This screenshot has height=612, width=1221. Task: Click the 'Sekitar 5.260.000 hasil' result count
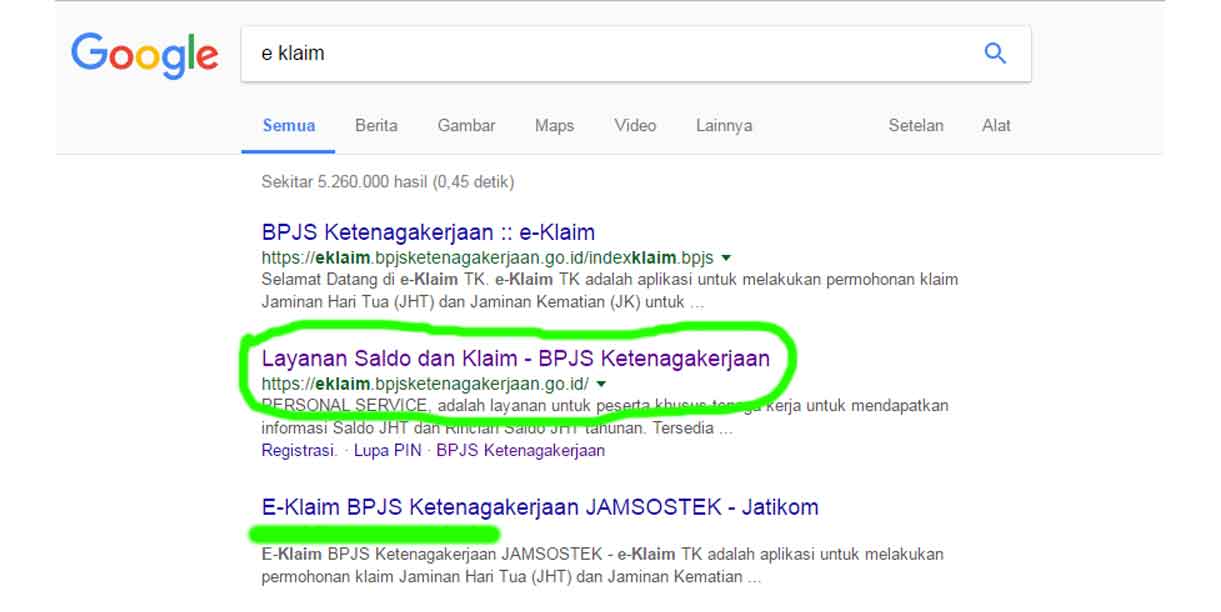point(388,183)
